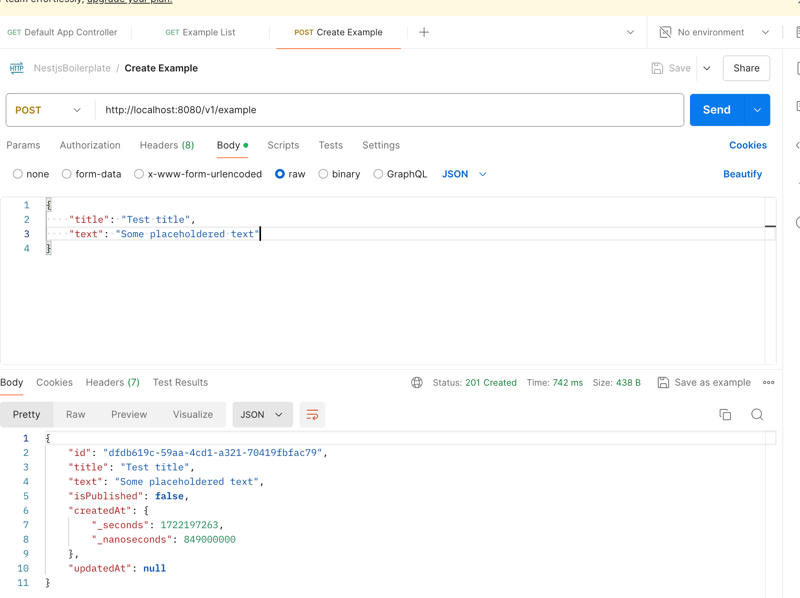Viewport: 800px width, 598px height.
Task: Select x-www-form-urlencoded body type
Action: coord(139,174)
